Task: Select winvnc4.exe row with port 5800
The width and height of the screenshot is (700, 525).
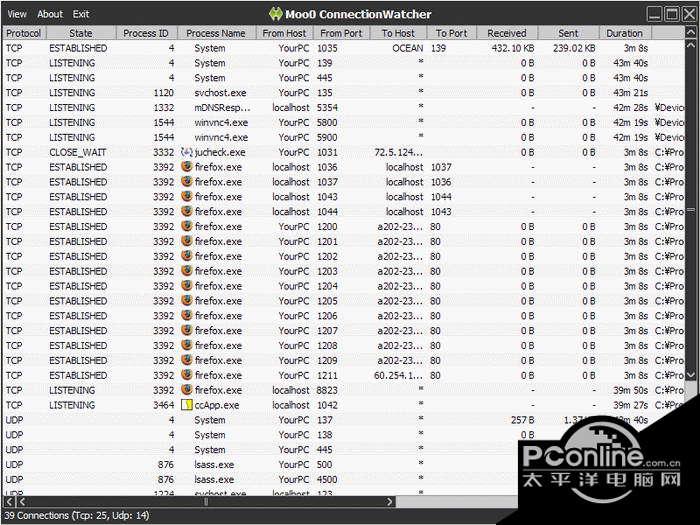Action: click(344, 122)
